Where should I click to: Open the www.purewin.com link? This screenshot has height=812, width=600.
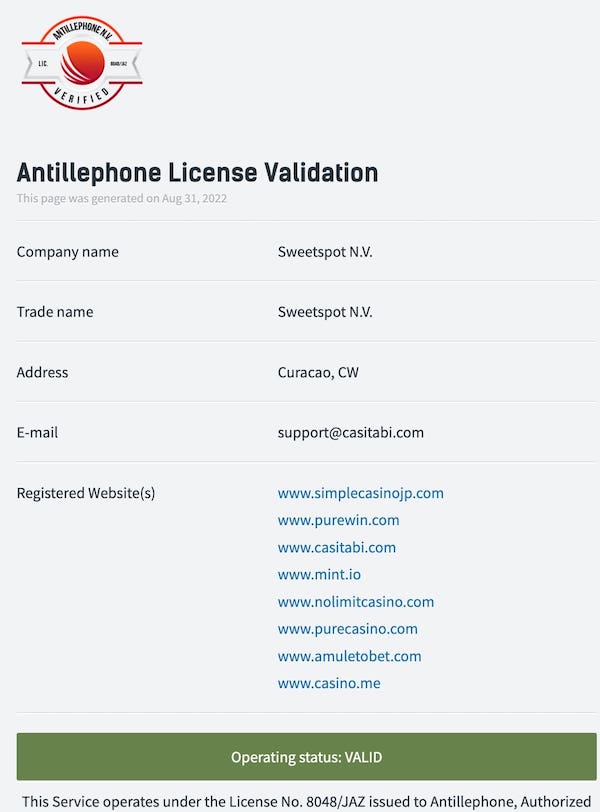[338, 520]
